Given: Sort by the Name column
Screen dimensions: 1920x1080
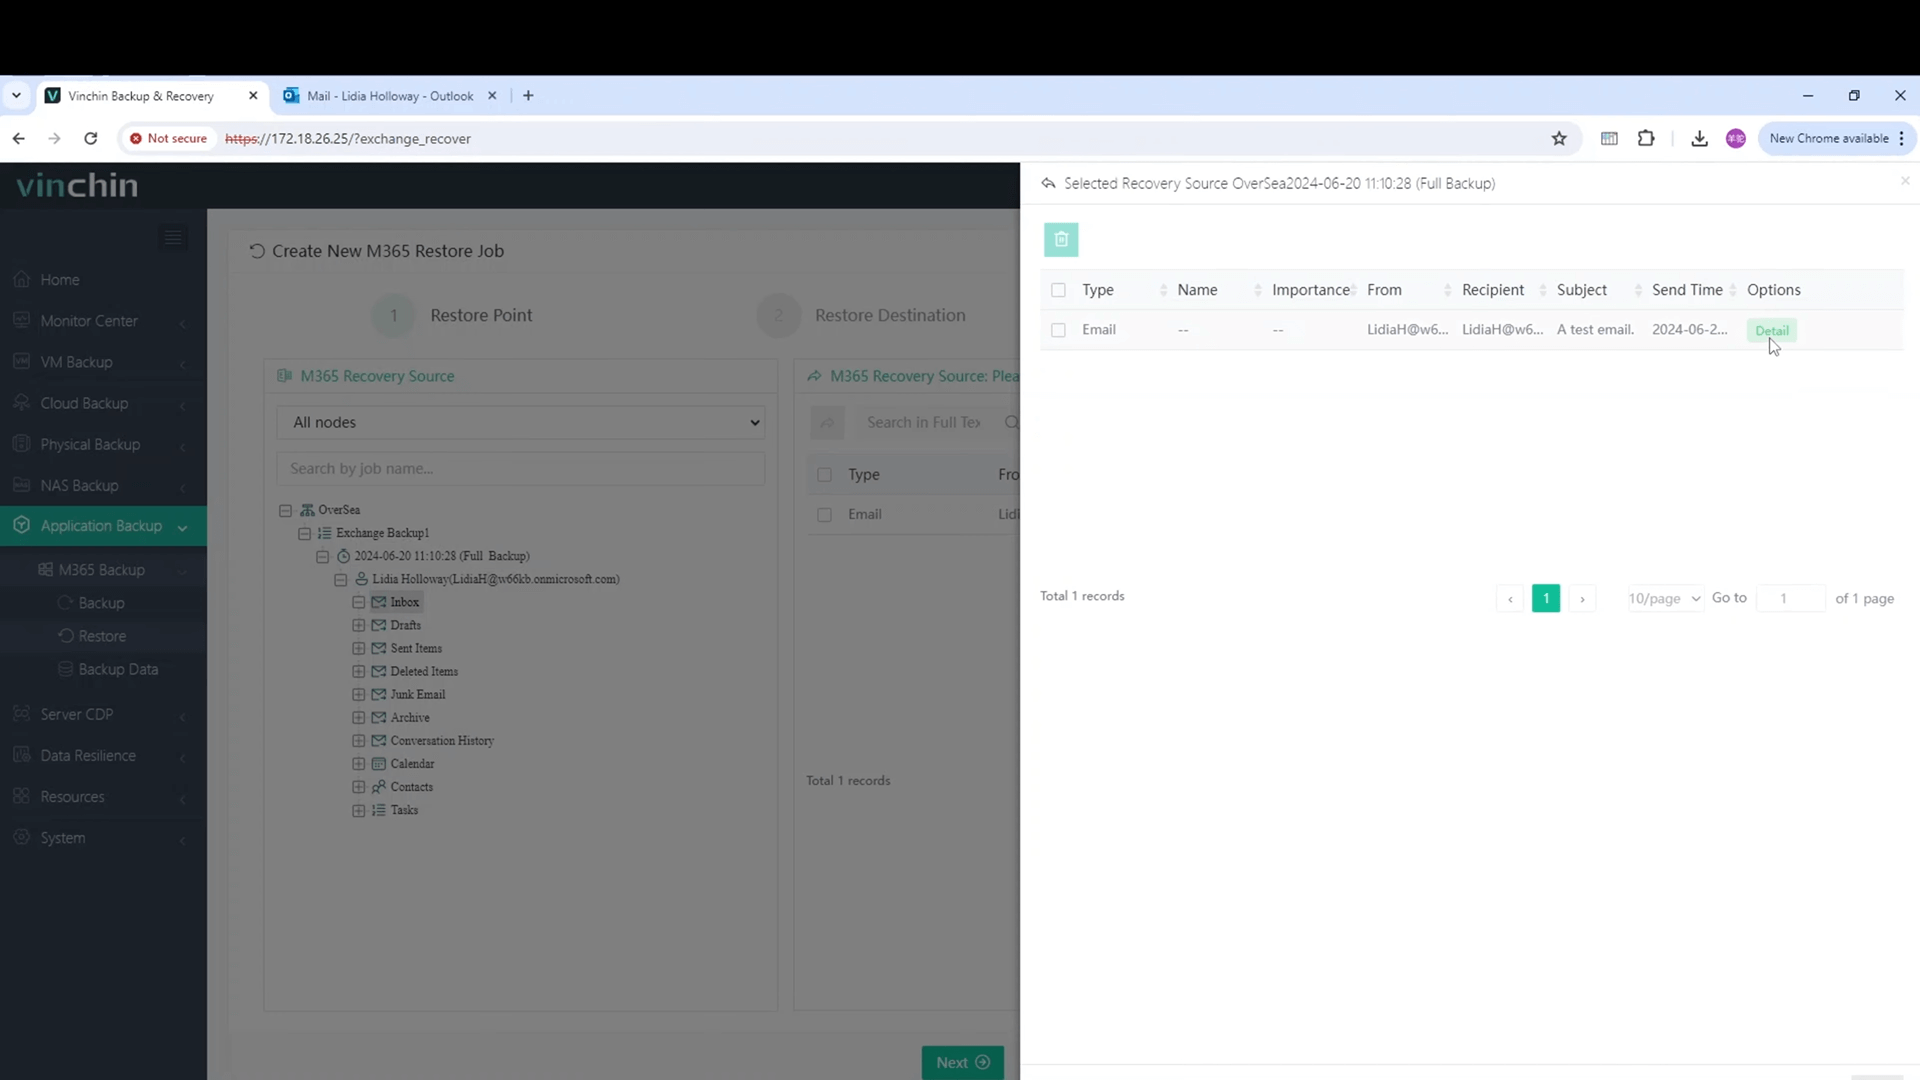Looking at the screenshot, I should coord(1257,290).
